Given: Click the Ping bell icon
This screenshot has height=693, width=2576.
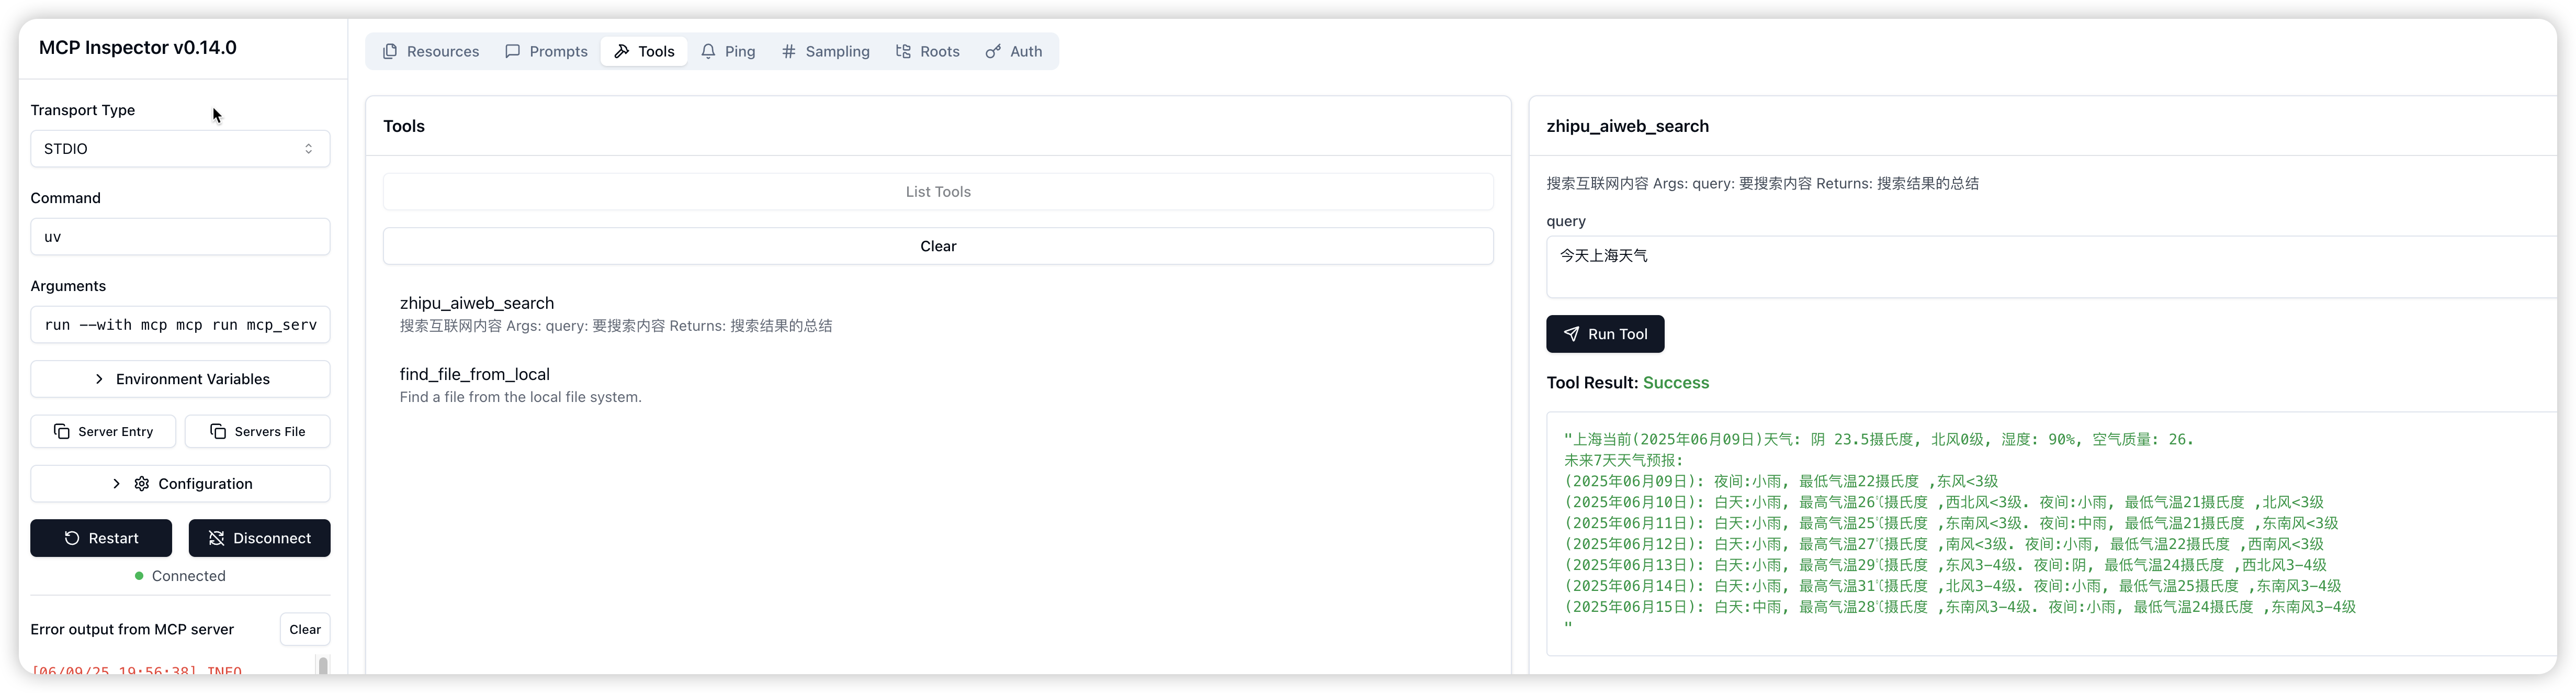Looking at the screenshot, I should point(708,51).
